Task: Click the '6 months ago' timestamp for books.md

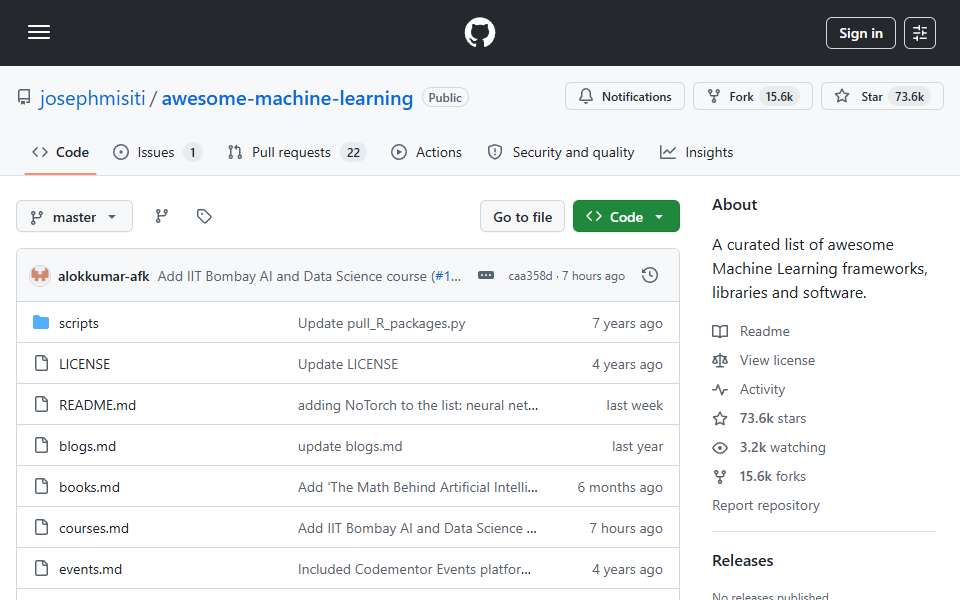Action: click(620, 487)
